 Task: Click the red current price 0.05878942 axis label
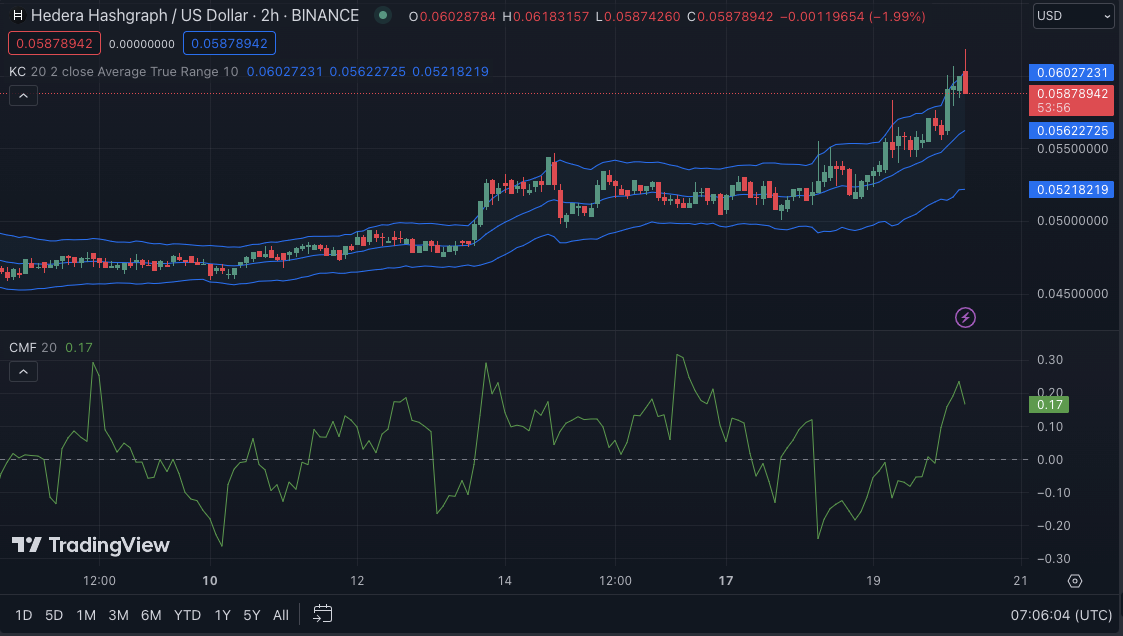tap(1071, 100)
